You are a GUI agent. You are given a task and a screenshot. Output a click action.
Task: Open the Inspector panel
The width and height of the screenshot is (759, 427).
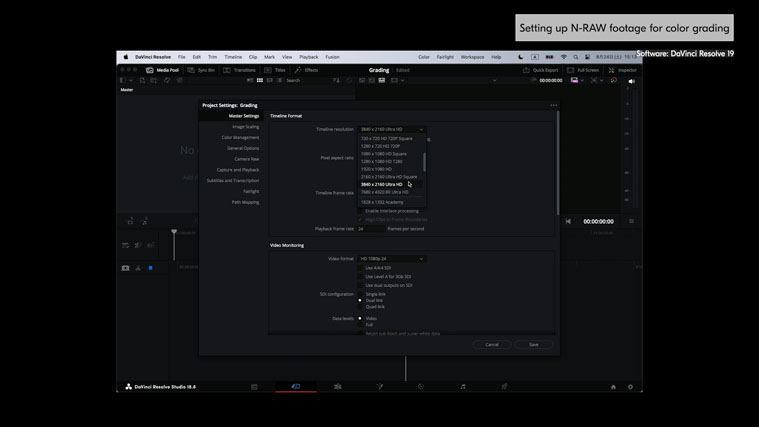coord(622,70)
